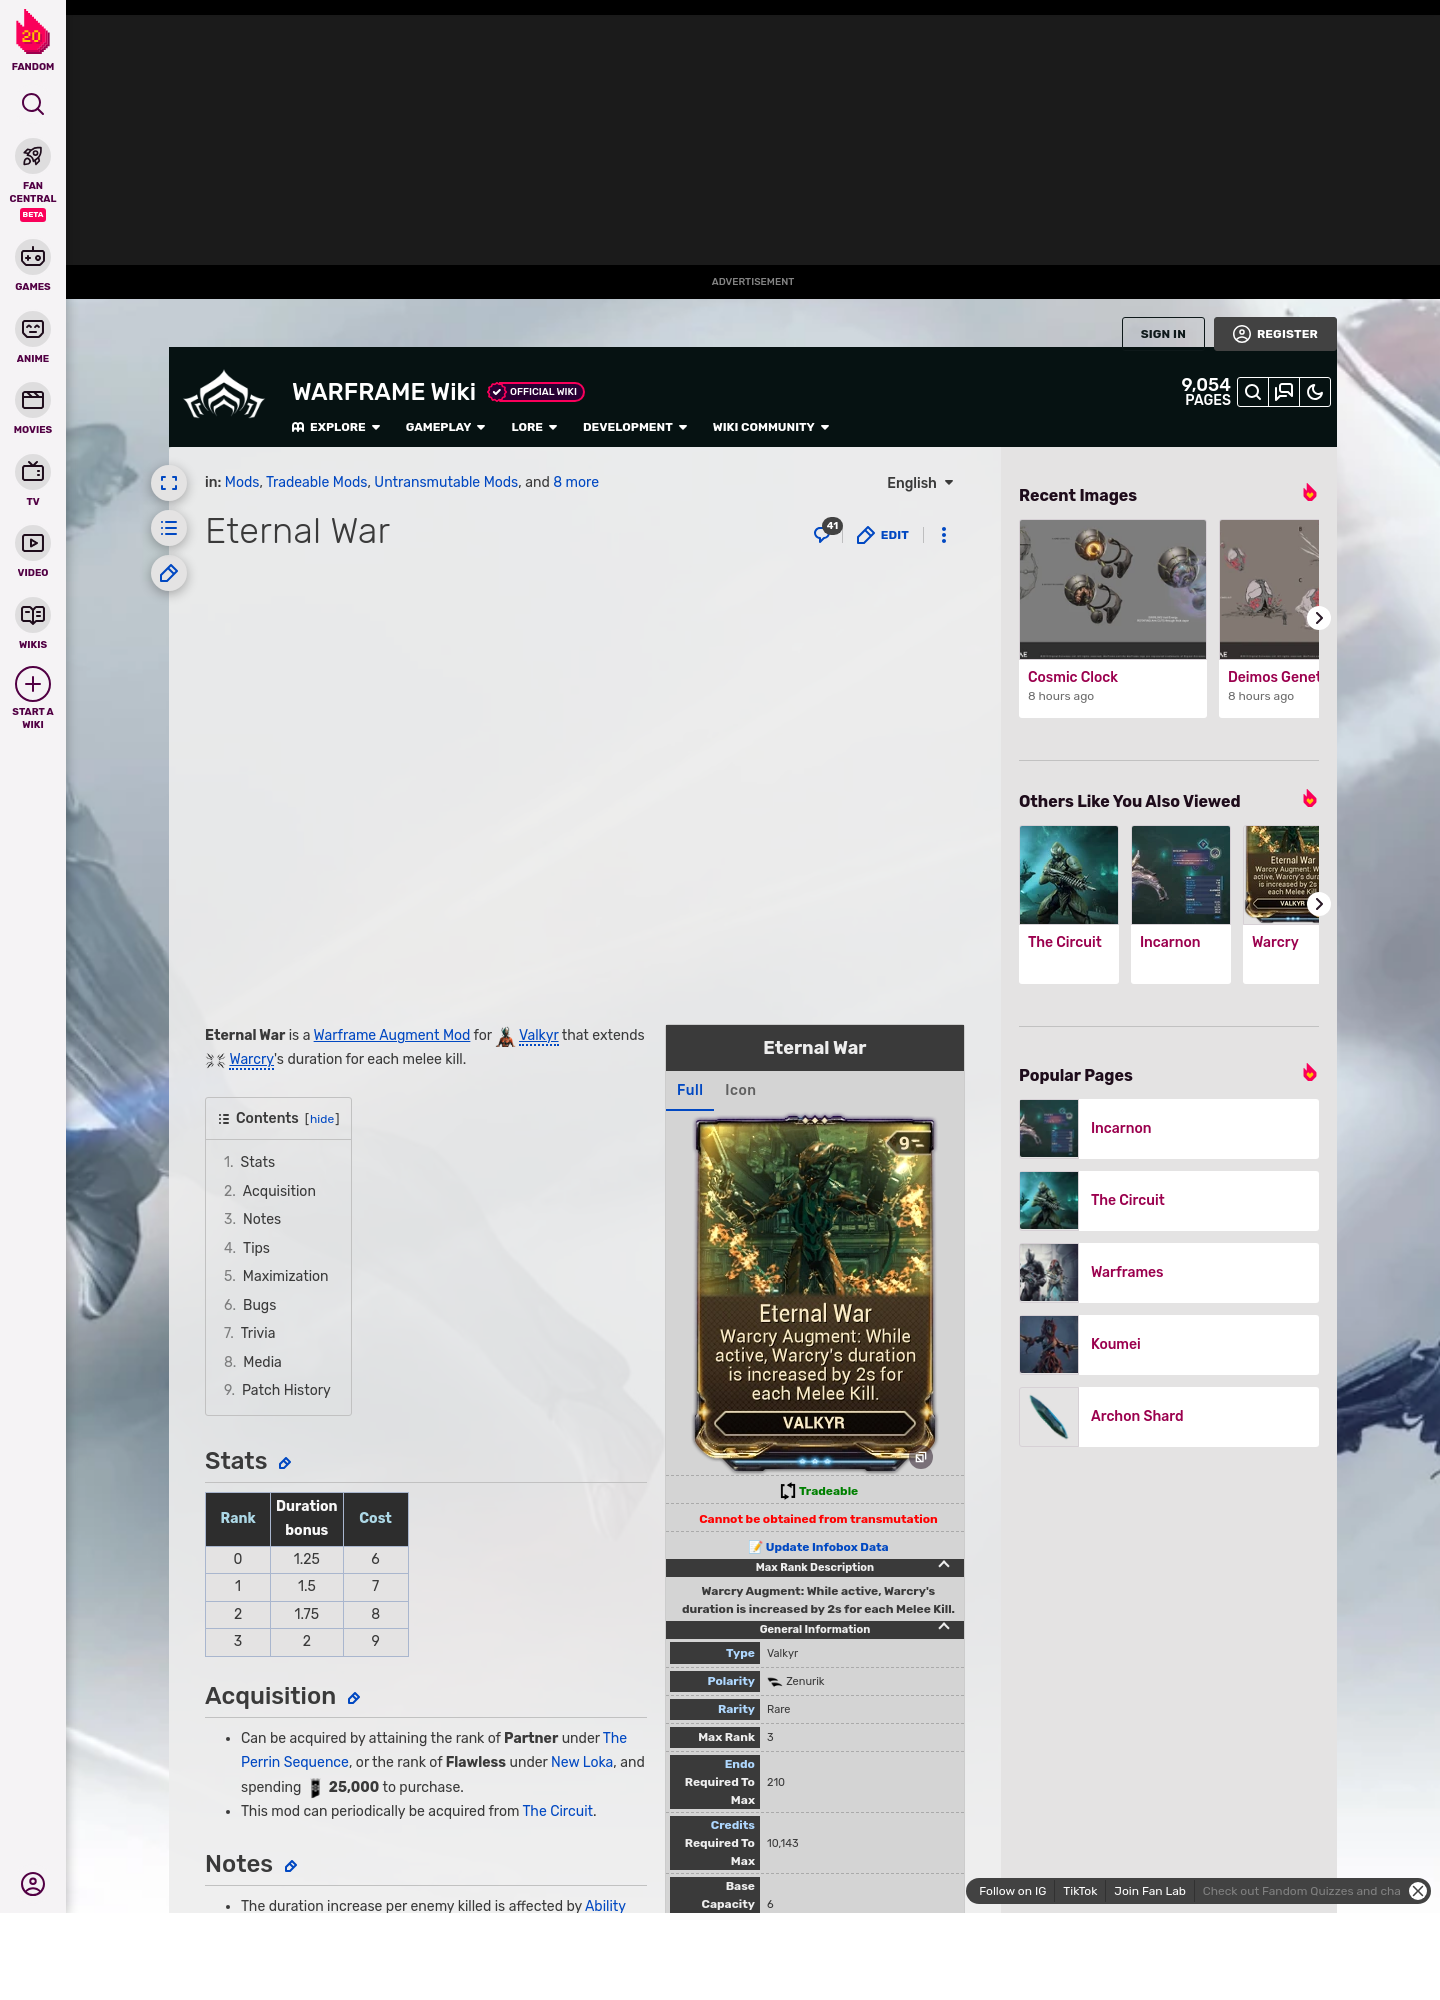Open the English language dropdown
This screenshot has height=2000, width=1440.
click(x=920, y=483)
